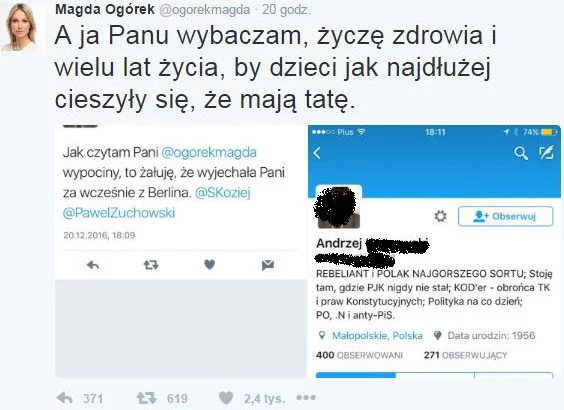Image resolution: width=564 pixels, height=410 pixels.
Task: Click the @PawelZuchowski mention
Action: [119, 213]
